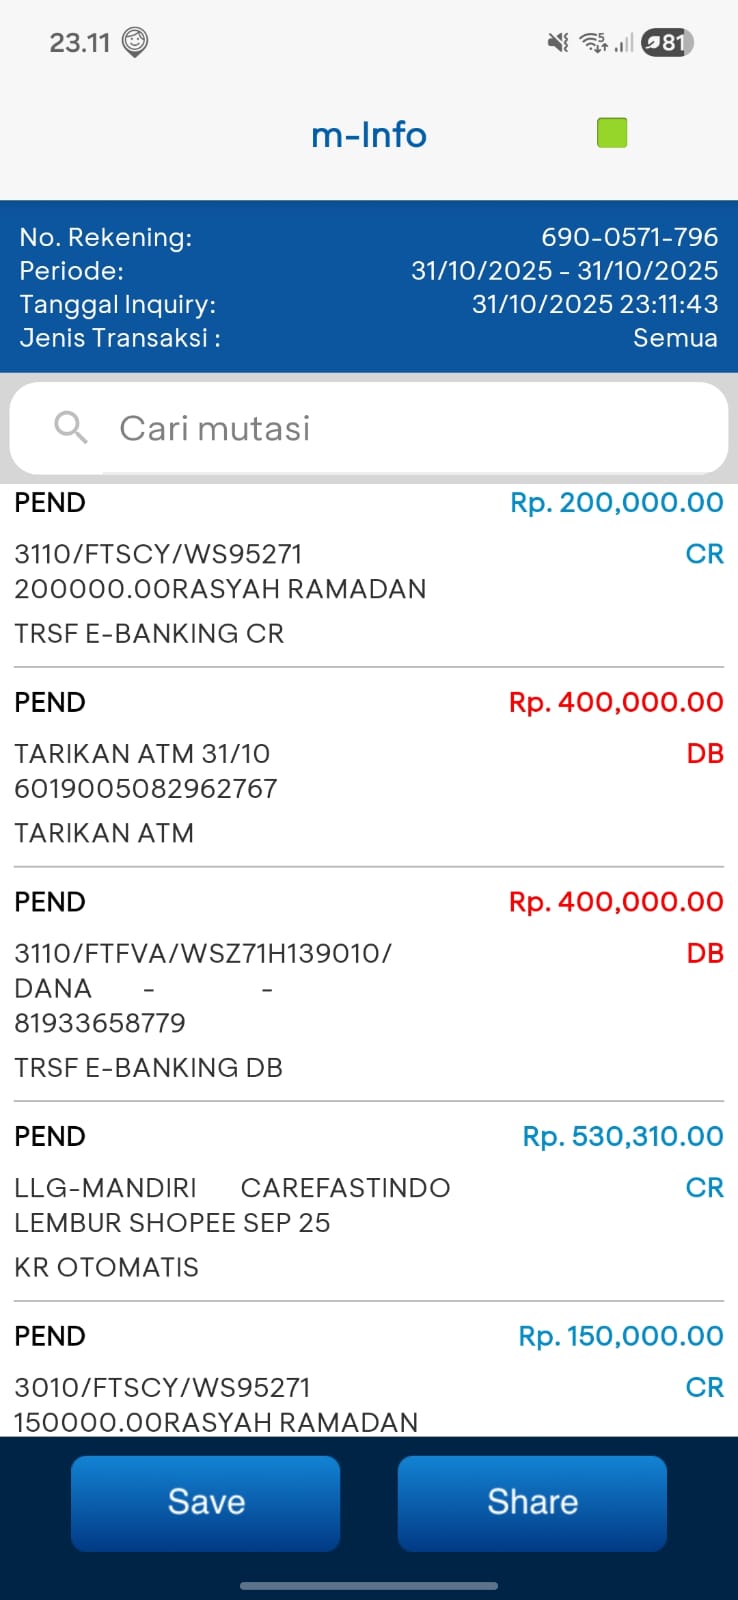Tap the m-Info page title
This screenshot has width=738, height=1600.
pyautogui.click(x=369, y=135)
